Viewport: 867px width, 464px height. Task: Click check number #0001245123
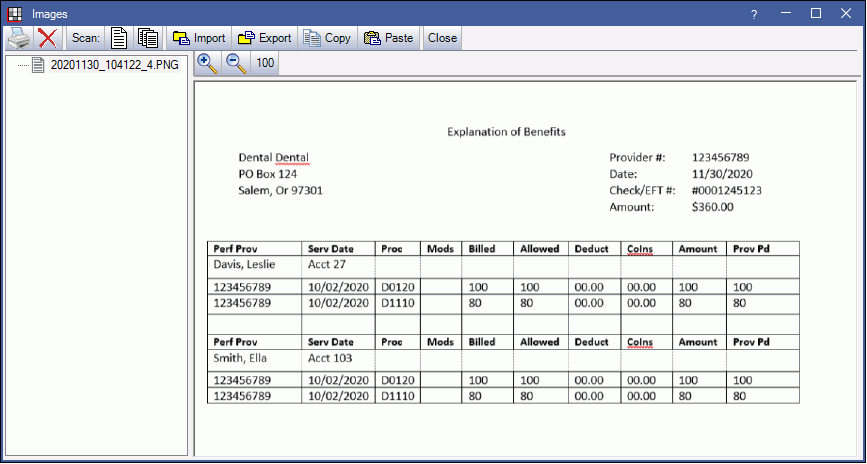[x=727, y=191]
